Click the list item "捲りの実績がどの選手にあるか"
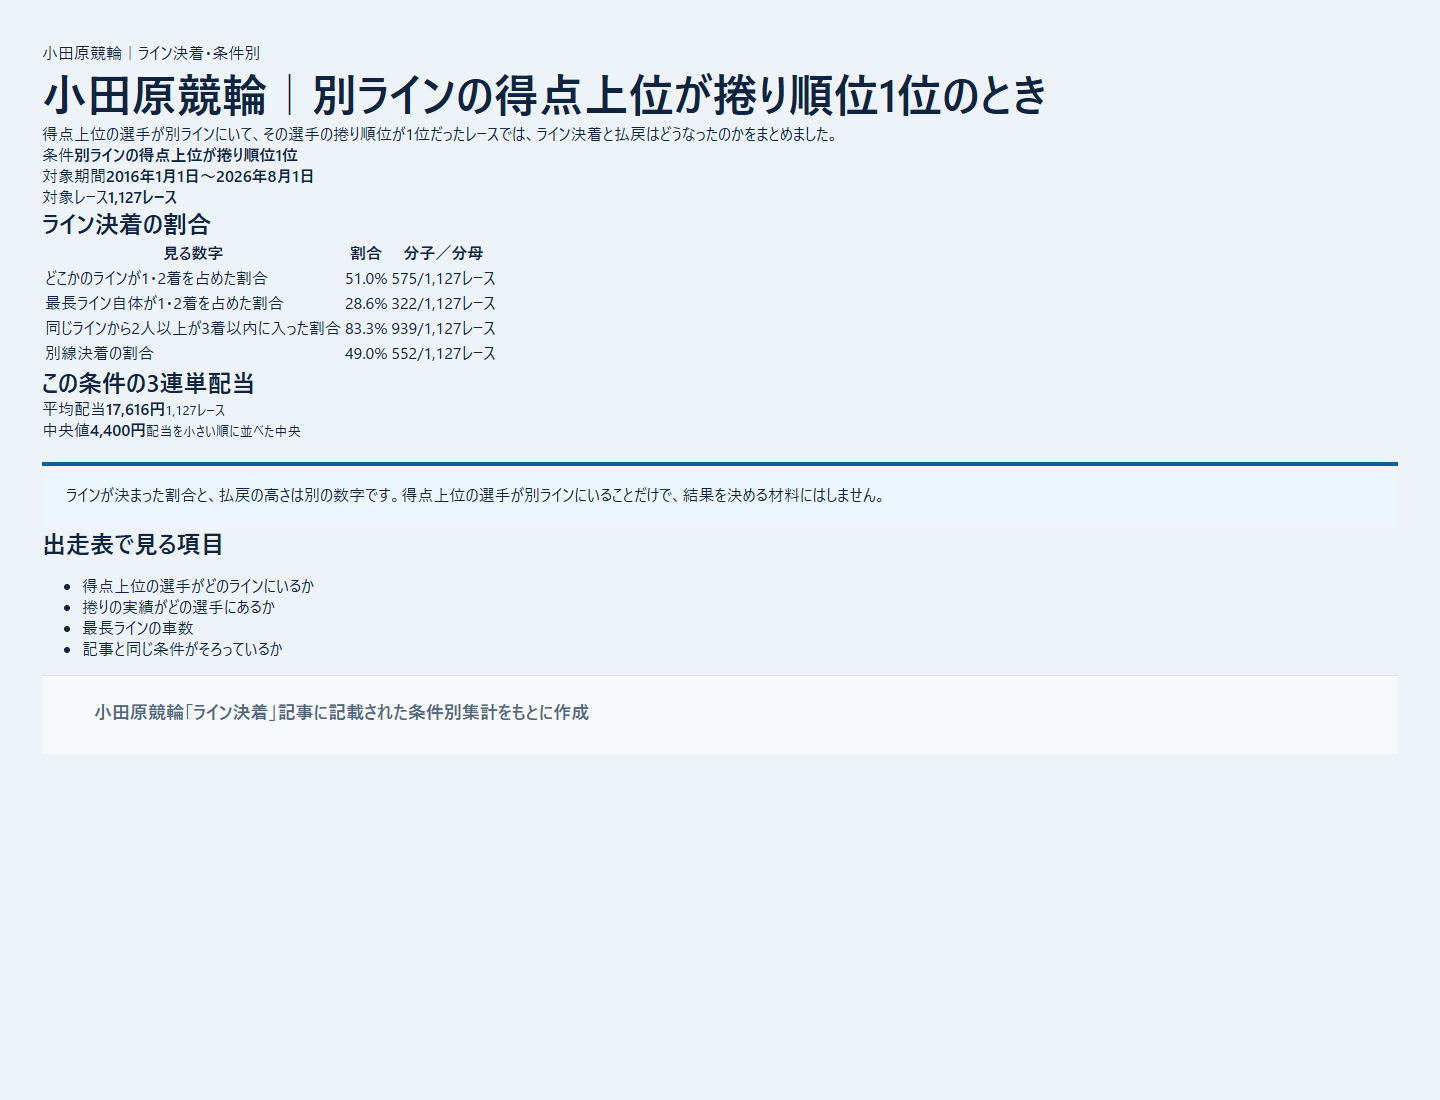1440x1100 pixels. 179,608
